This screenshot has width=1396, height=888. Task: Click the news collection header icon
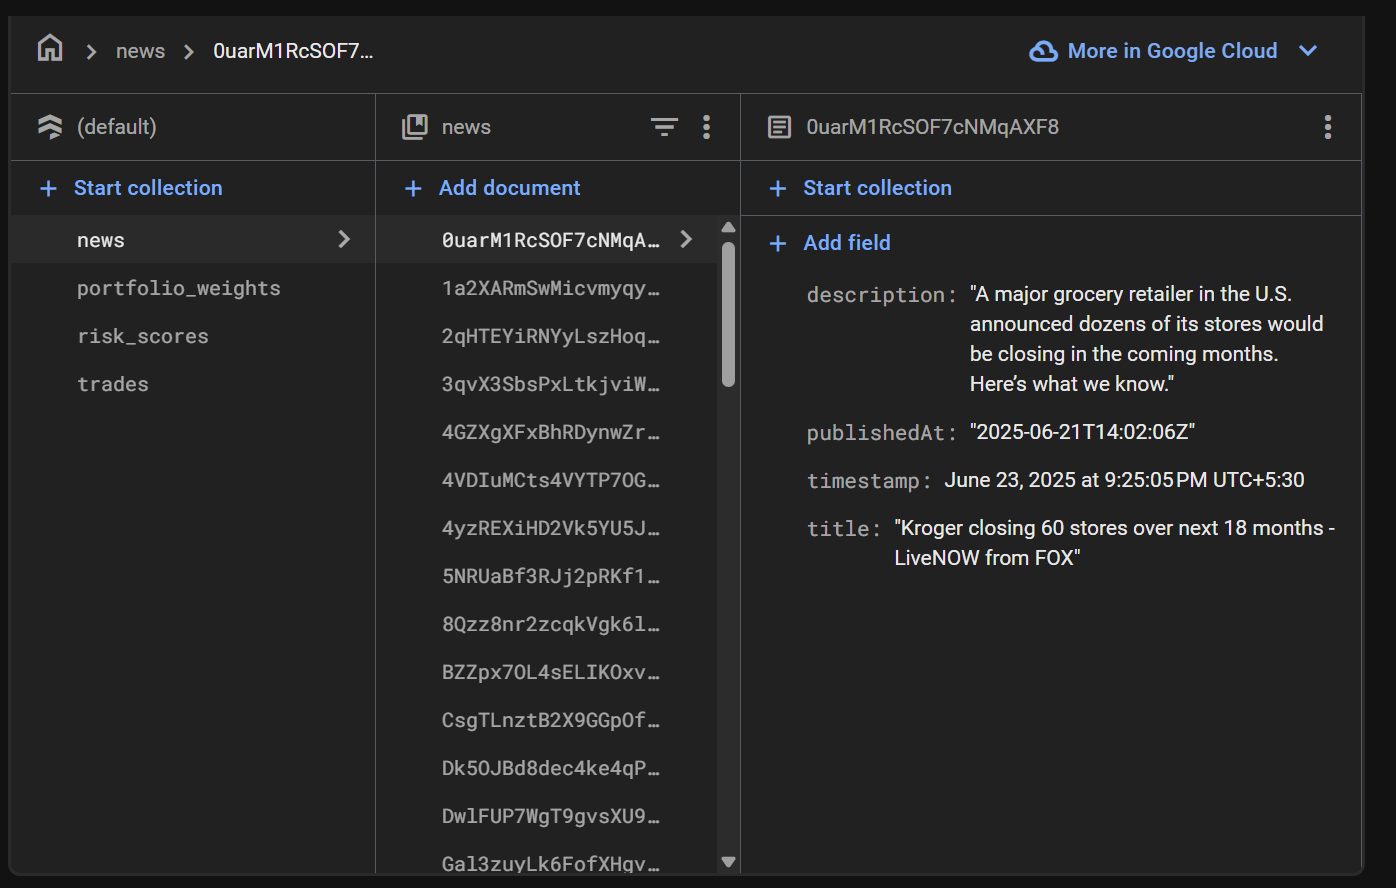coord(415,127)
